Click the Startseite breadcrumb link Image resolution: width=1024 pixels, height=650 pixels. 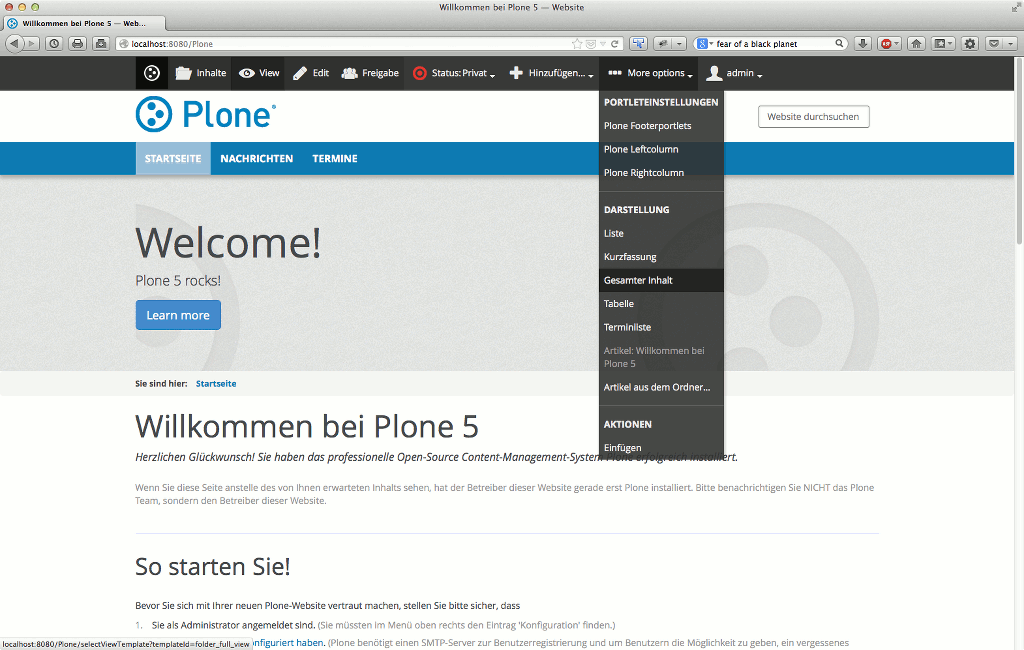[216, 383]
